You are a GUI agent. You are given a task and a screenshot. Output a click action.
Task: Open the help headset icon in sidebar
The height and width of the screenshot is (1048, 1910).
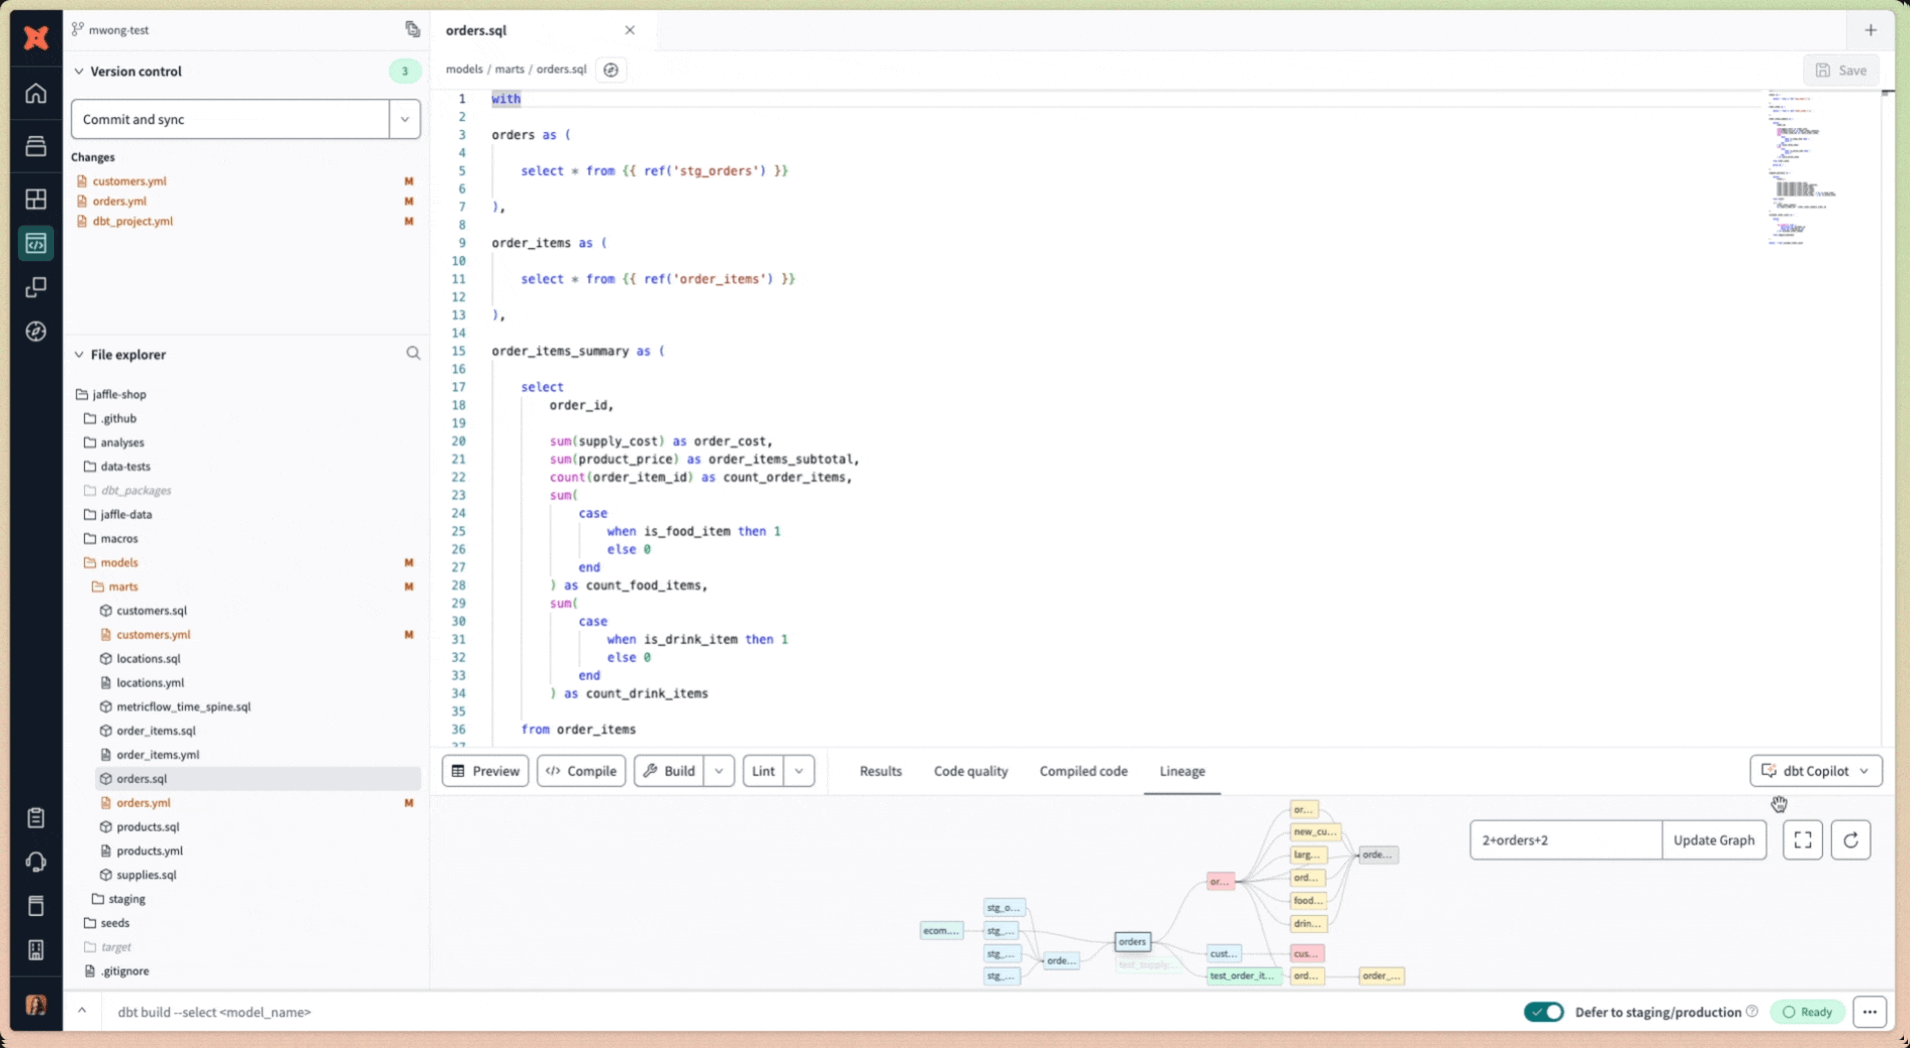35,861
